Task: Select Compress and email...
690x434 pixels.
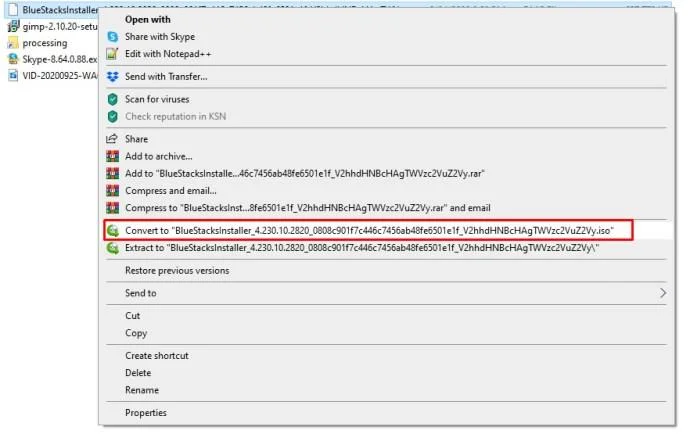Action: [170, 191]
